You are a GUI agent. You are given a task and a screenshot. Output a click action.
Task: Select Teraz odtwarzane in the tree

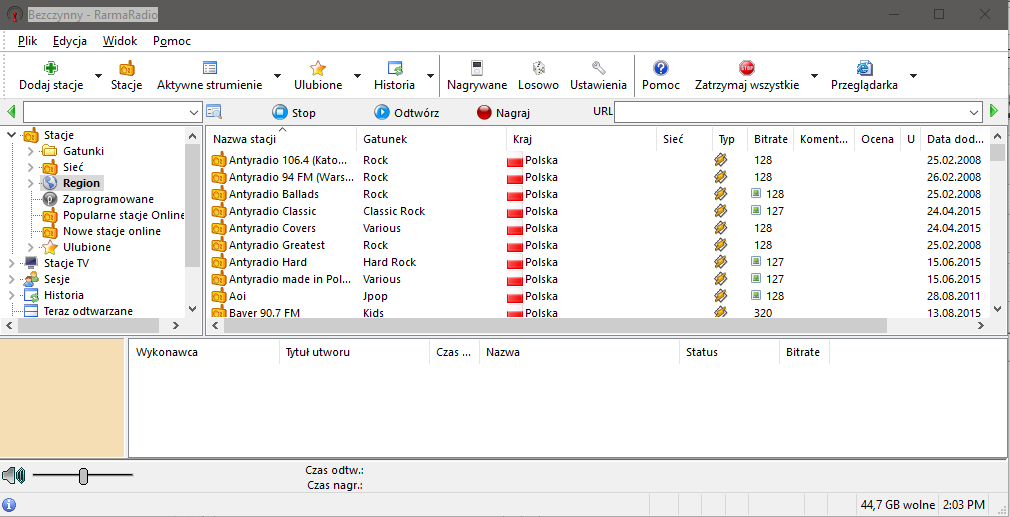pos(88,312)
